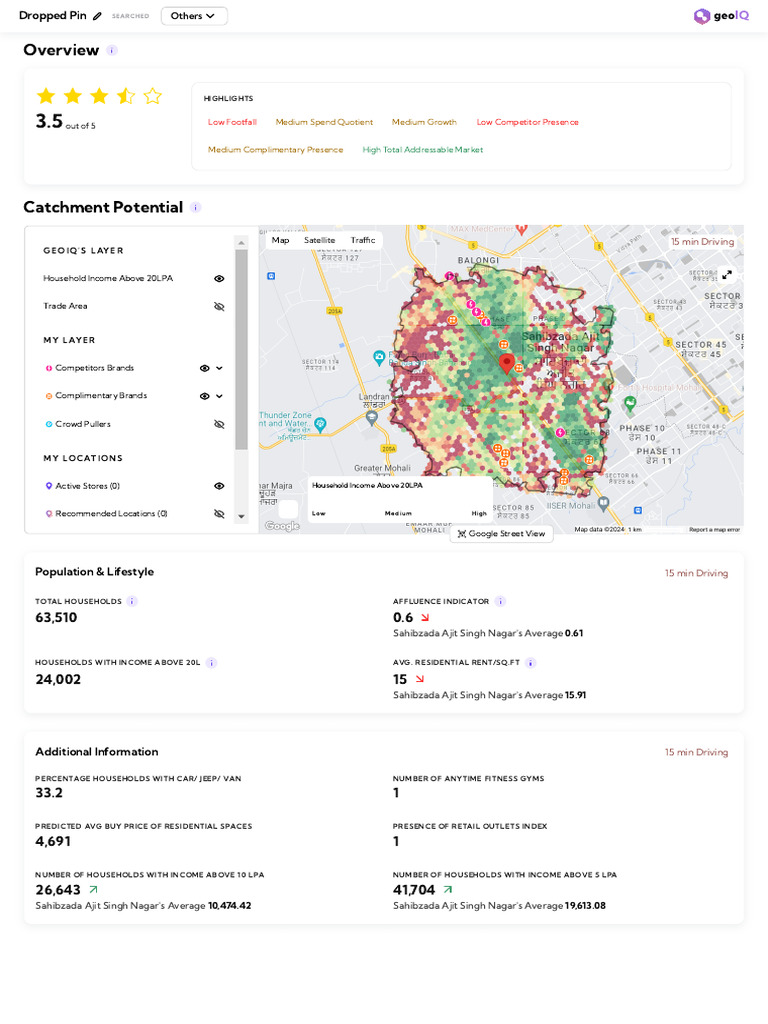The width and height of the screenshot is (768, 1024).
Task: Click the Low Footfall highlight
Action: click(232, 122)
